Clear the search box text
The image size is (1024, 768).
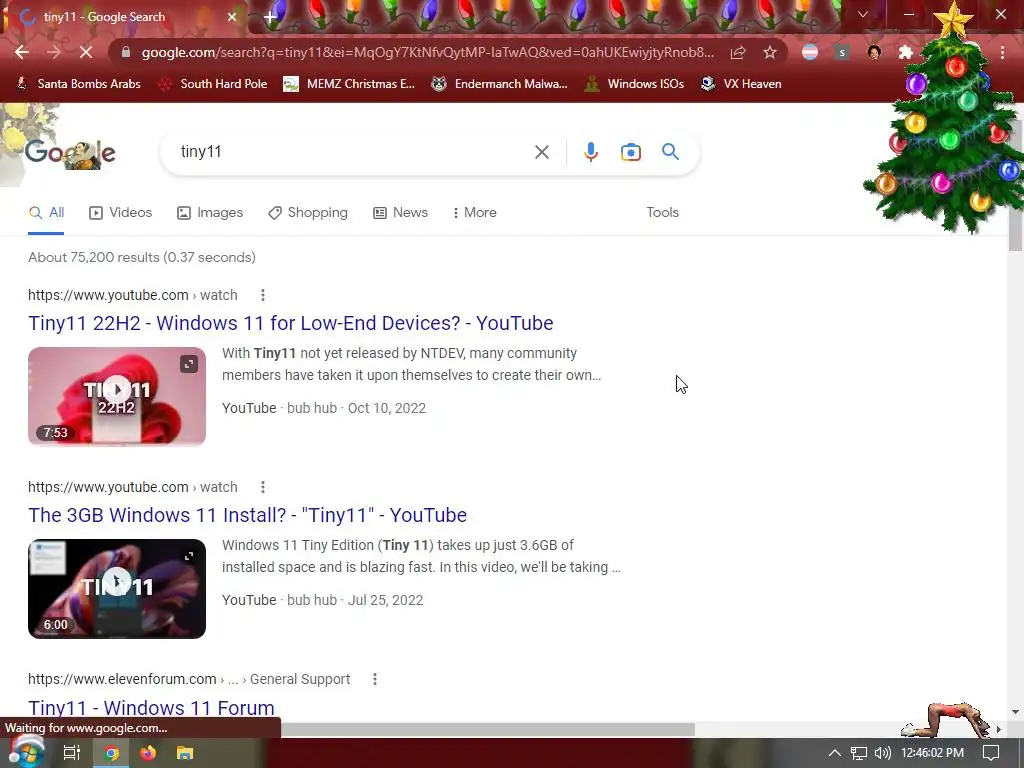(x=541, y=152)
